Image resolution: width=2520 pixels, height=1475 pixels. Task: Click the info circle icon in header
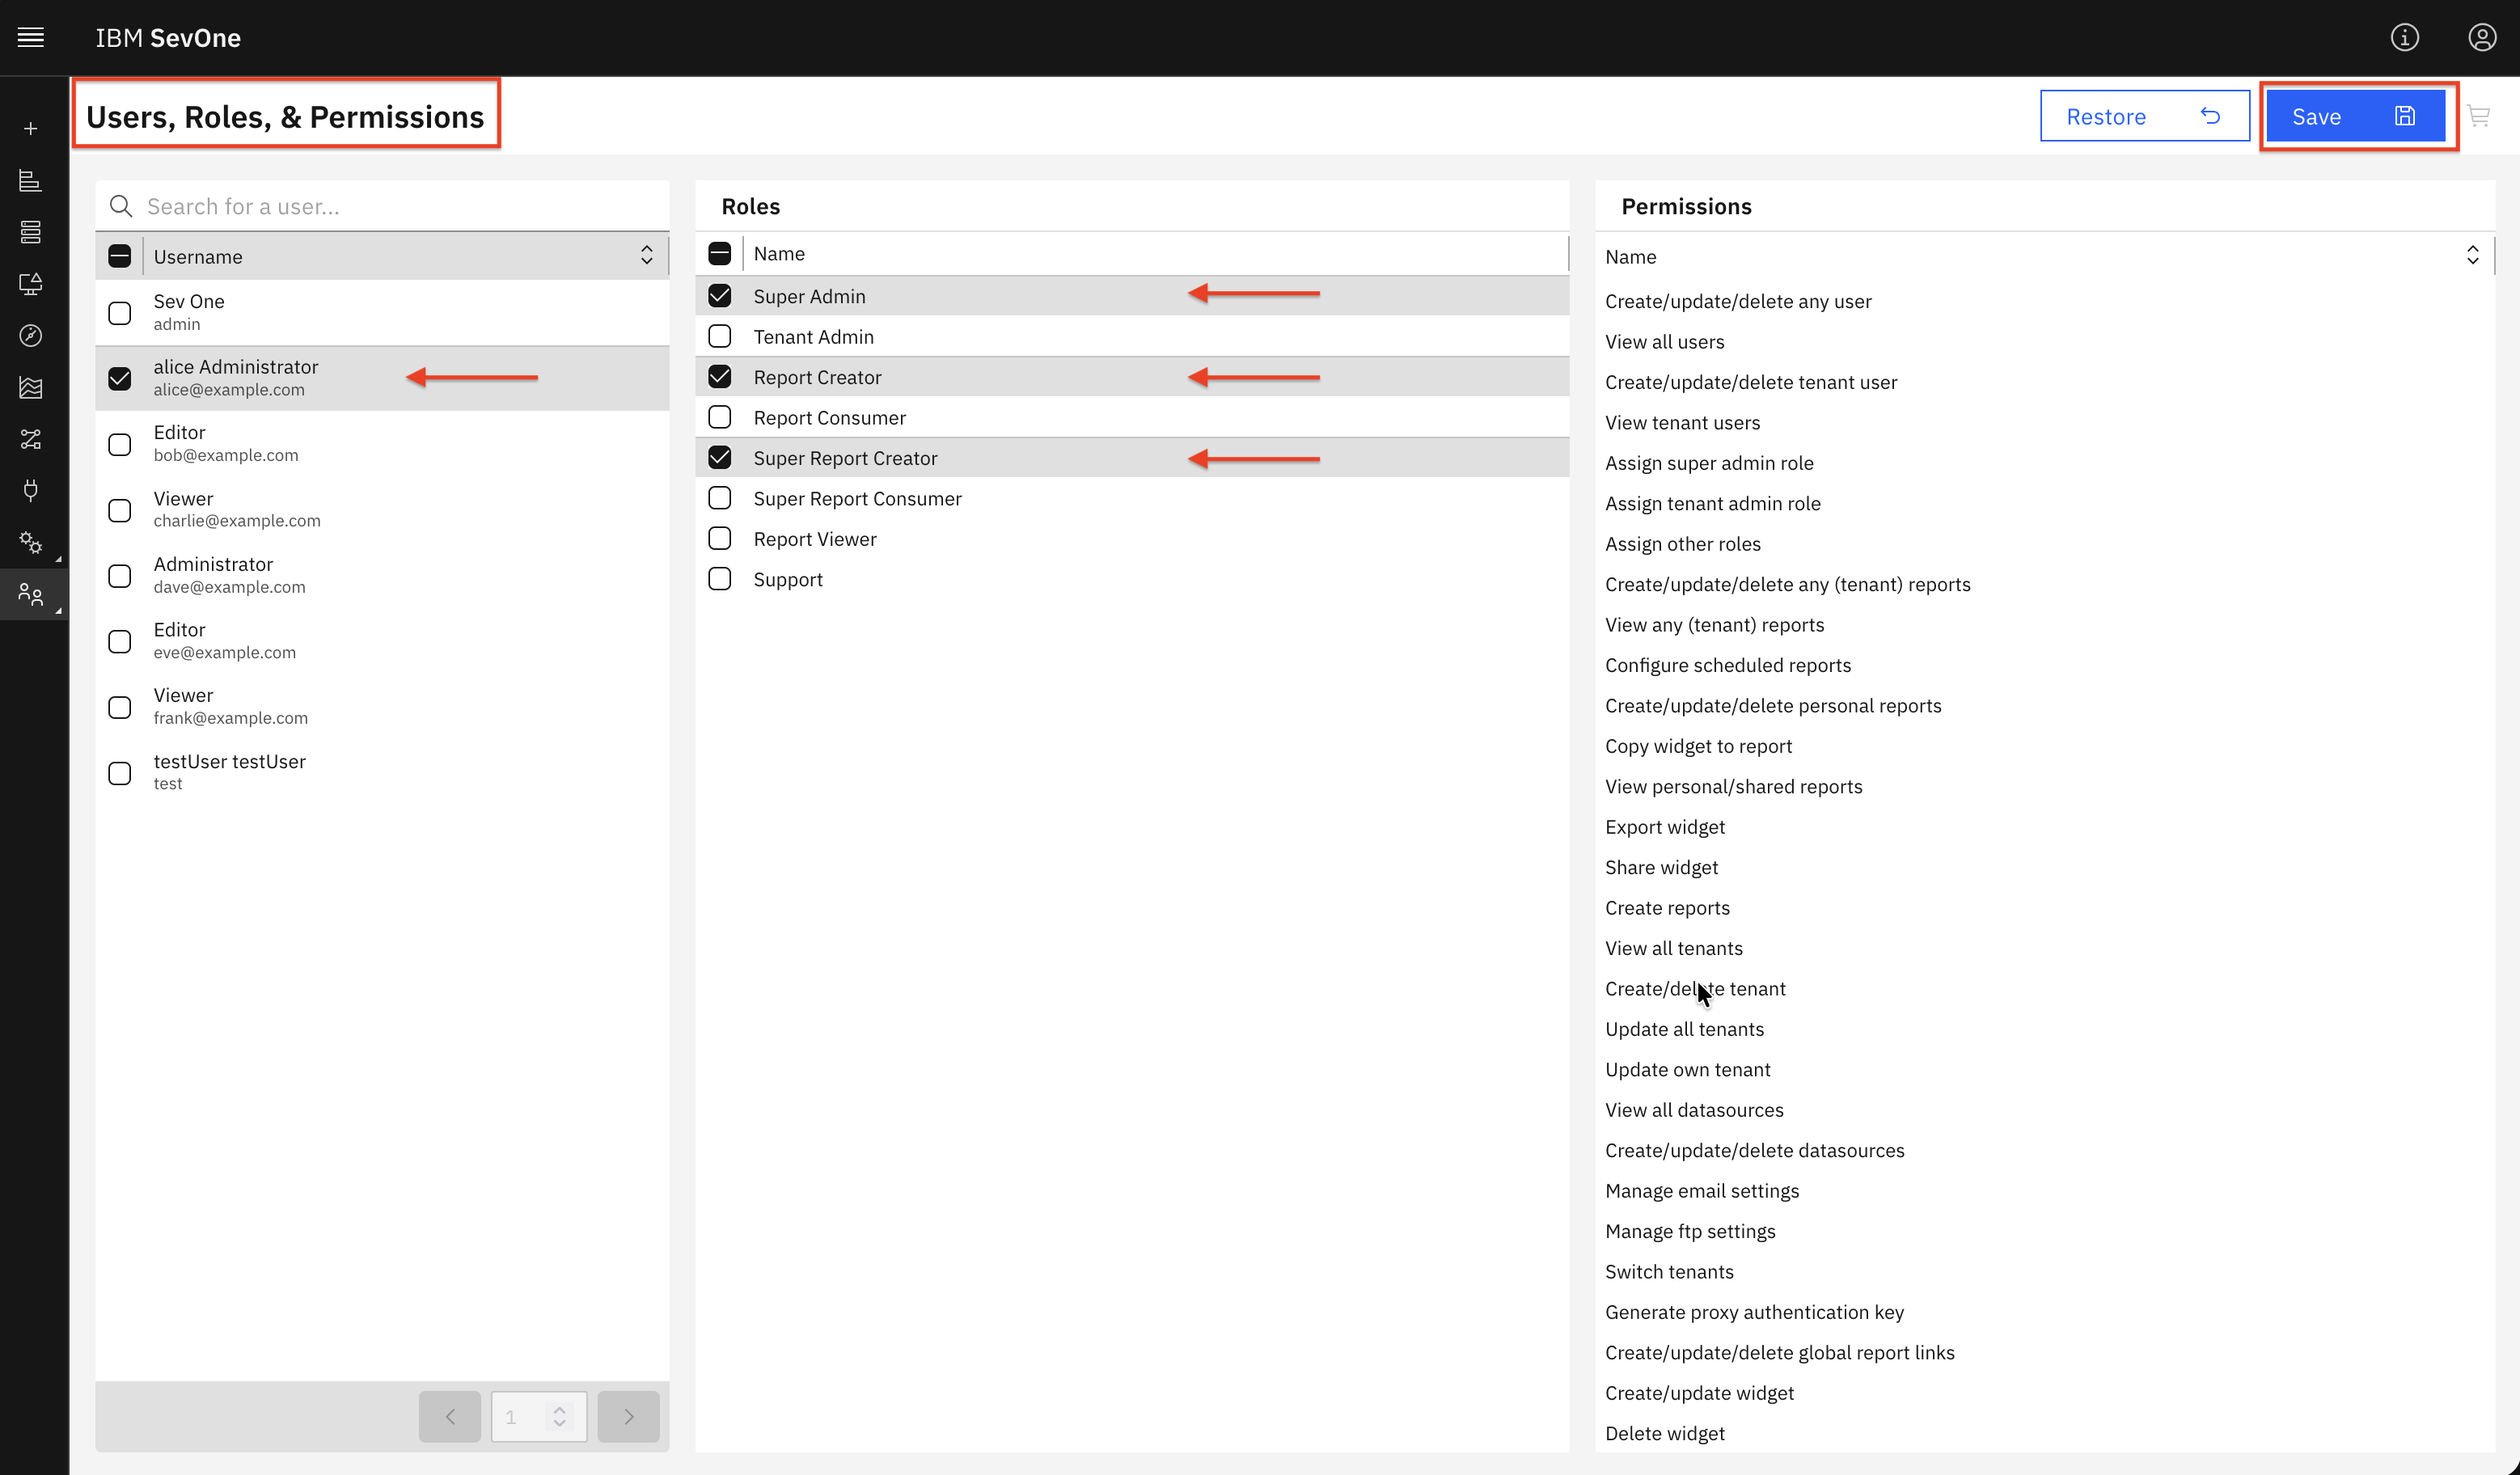point(2404,38)
